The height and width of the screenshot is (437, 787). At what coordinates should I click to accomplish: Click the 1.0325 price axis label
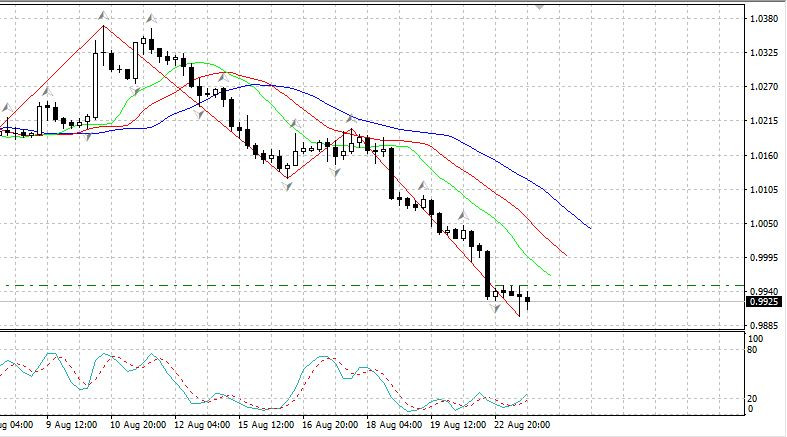point(764,53)
